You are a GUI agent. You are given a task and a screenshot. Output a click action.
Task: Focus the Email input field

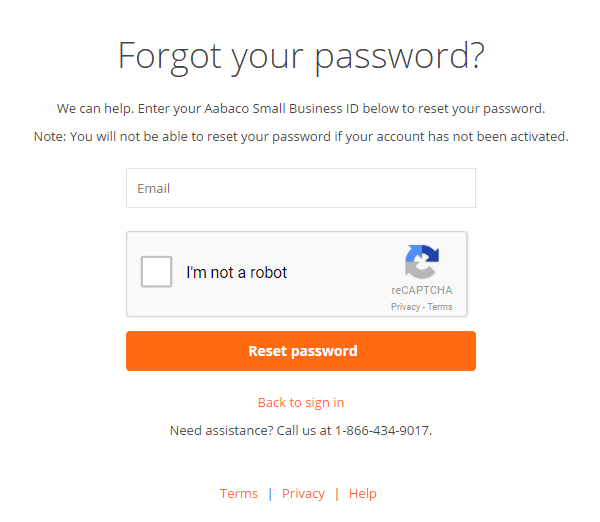300,188
